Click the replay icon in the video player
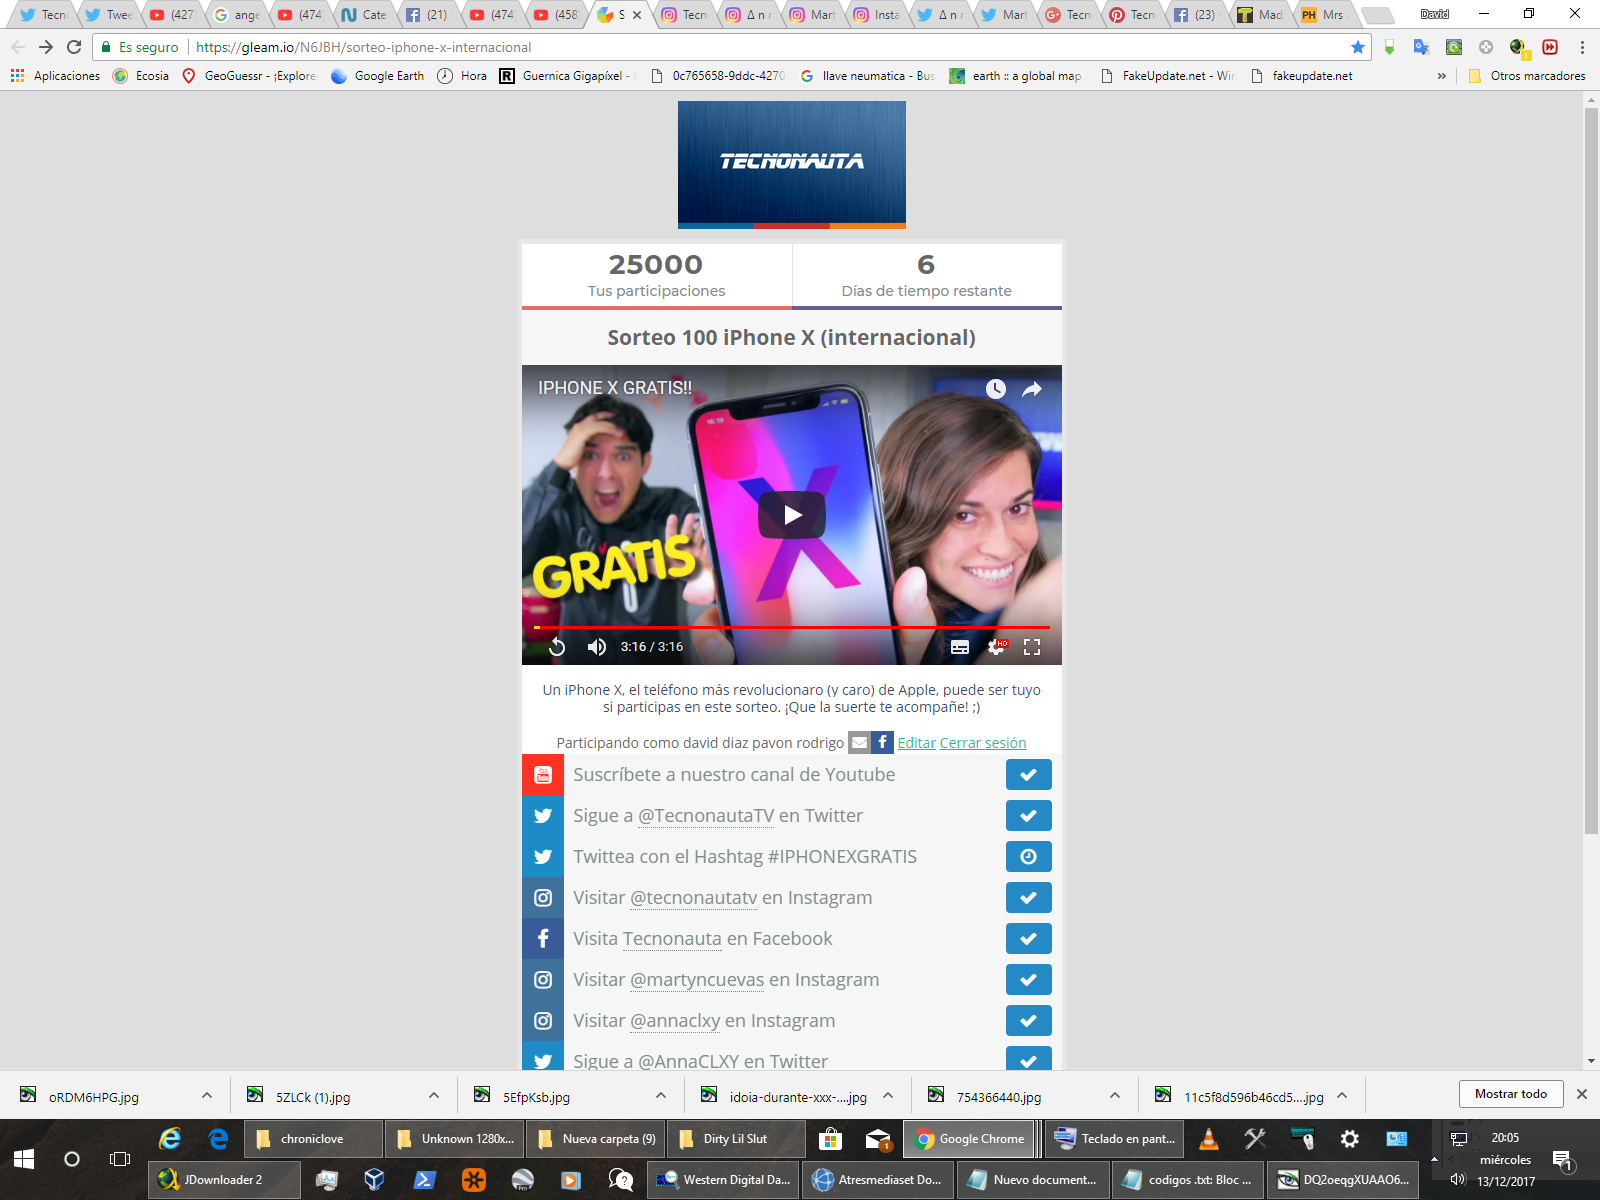 557,647
